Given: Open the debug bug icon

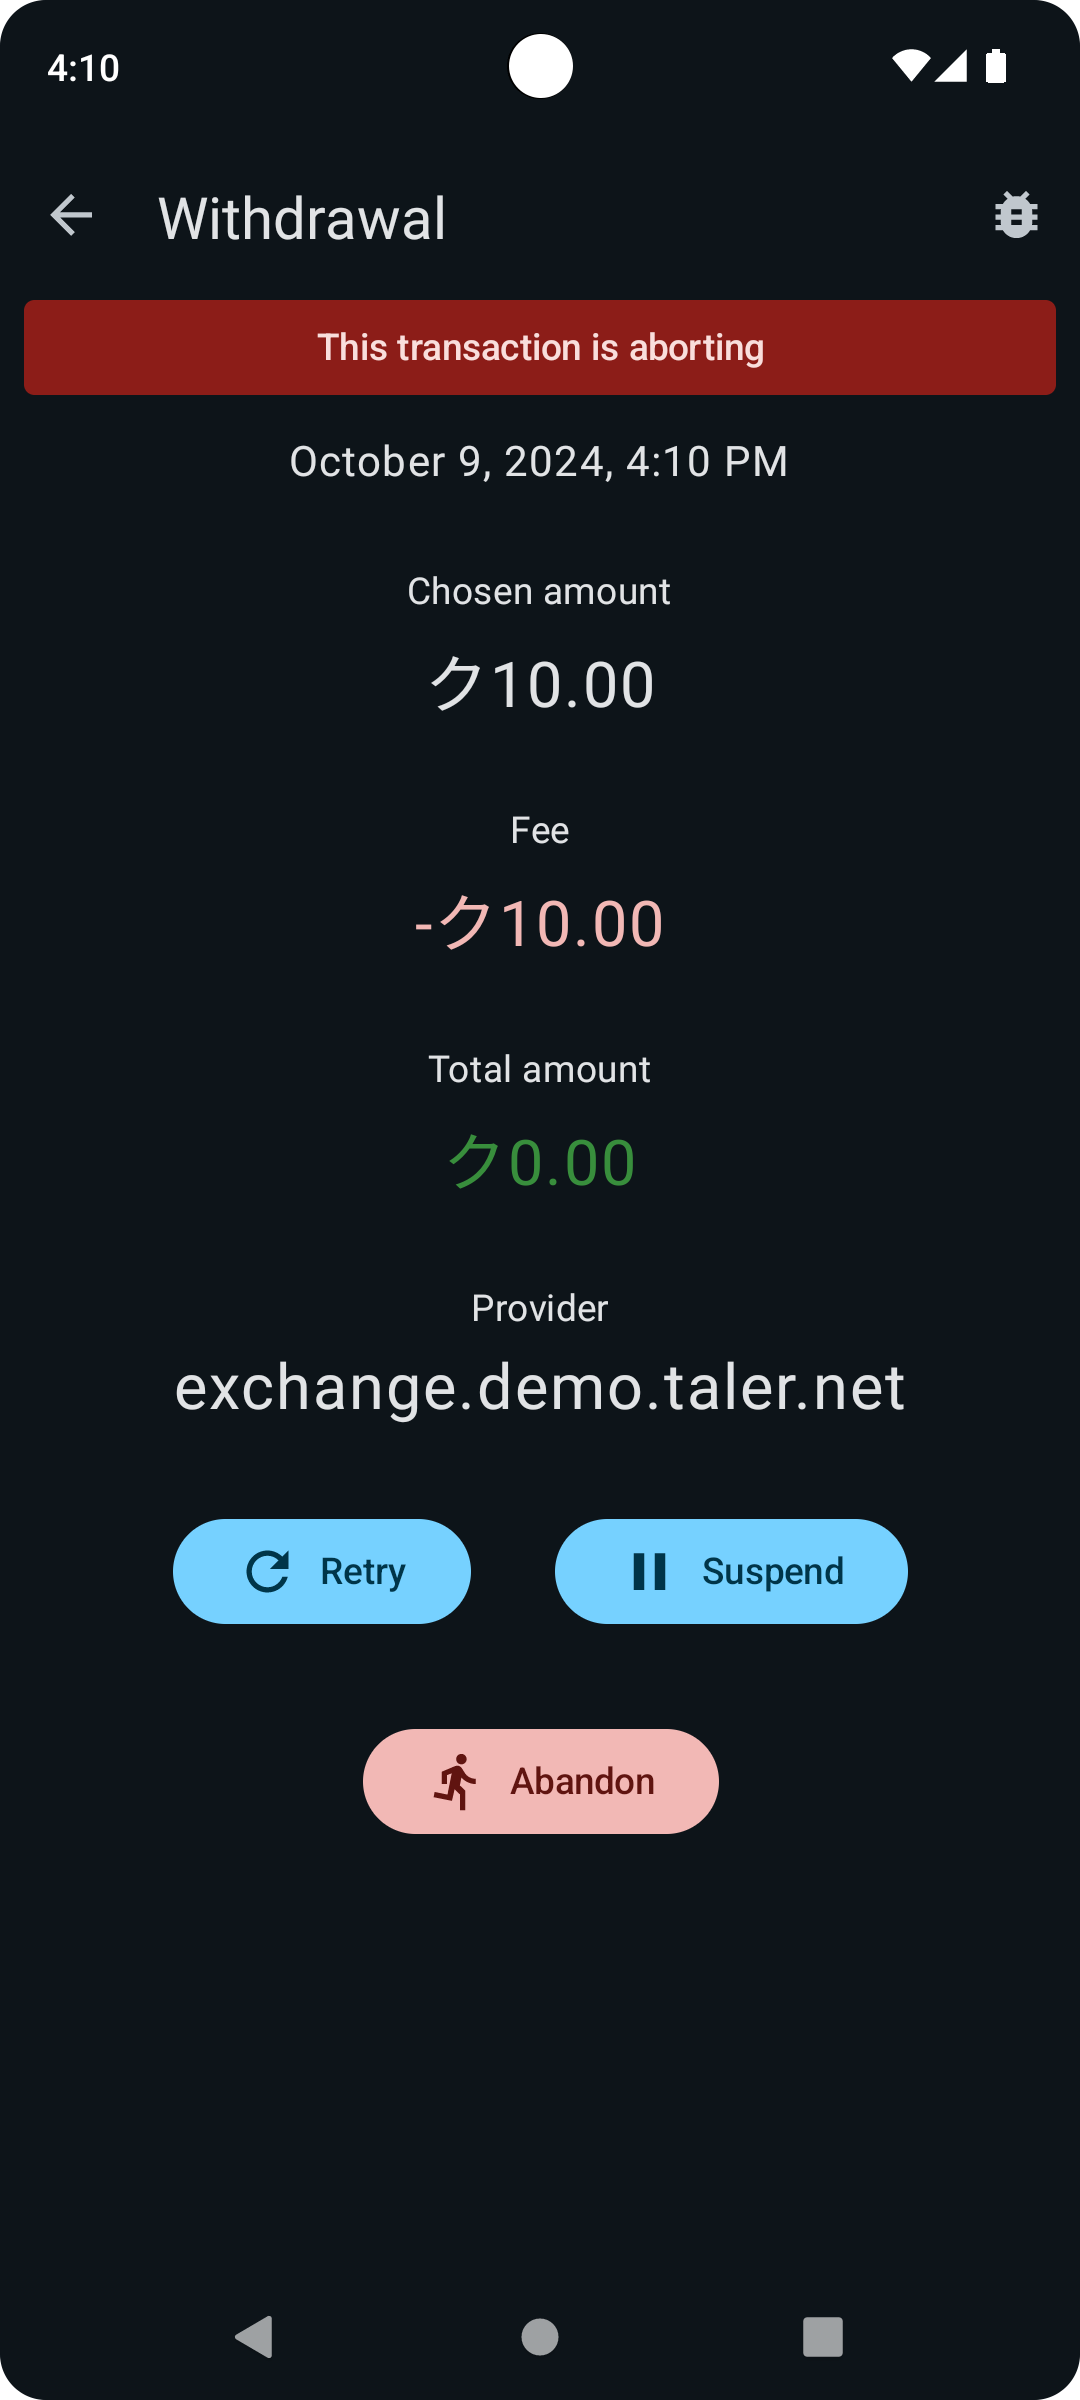Looking at the screenshot, I should point(1016,215).
